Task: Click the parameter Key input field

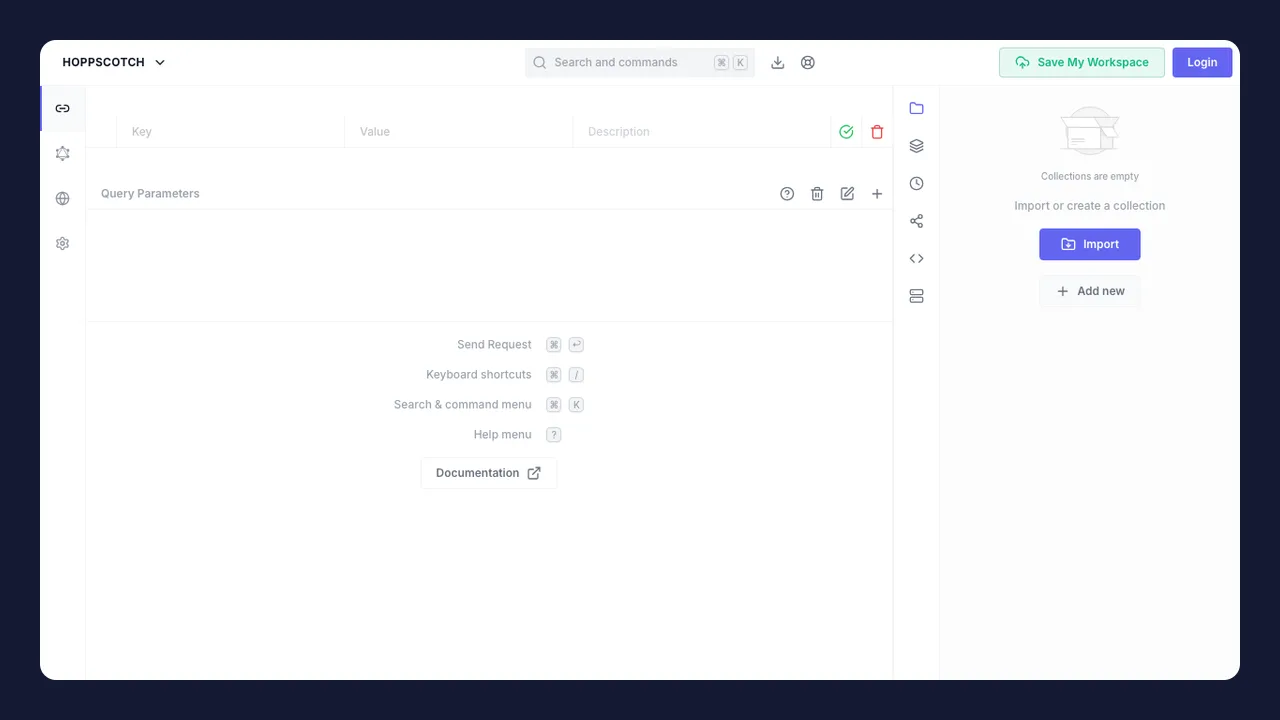Action: 231,131
